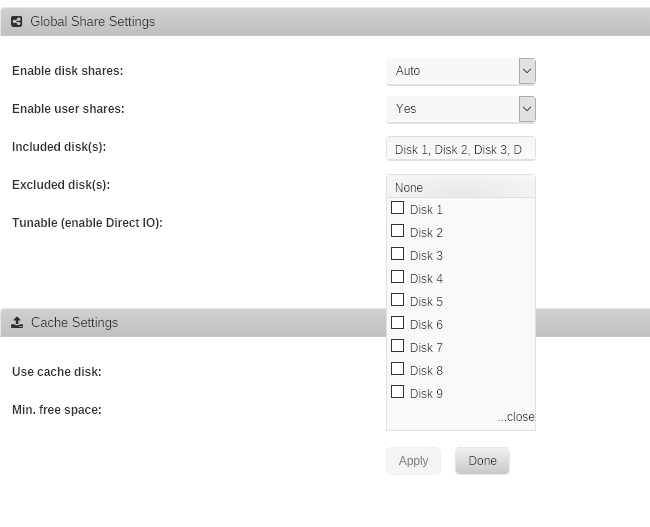Screen dimensions: 650x527
Task: Check the Disk 1 checkbox
Action: pos(398,208)
